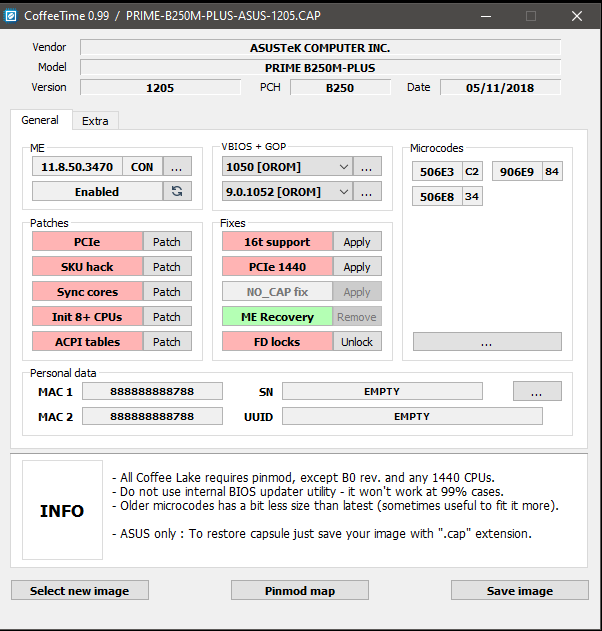Click the ellipsis button beside VBIOS 1050
This screenshot has height=631, width=602.
pos(367,167)
